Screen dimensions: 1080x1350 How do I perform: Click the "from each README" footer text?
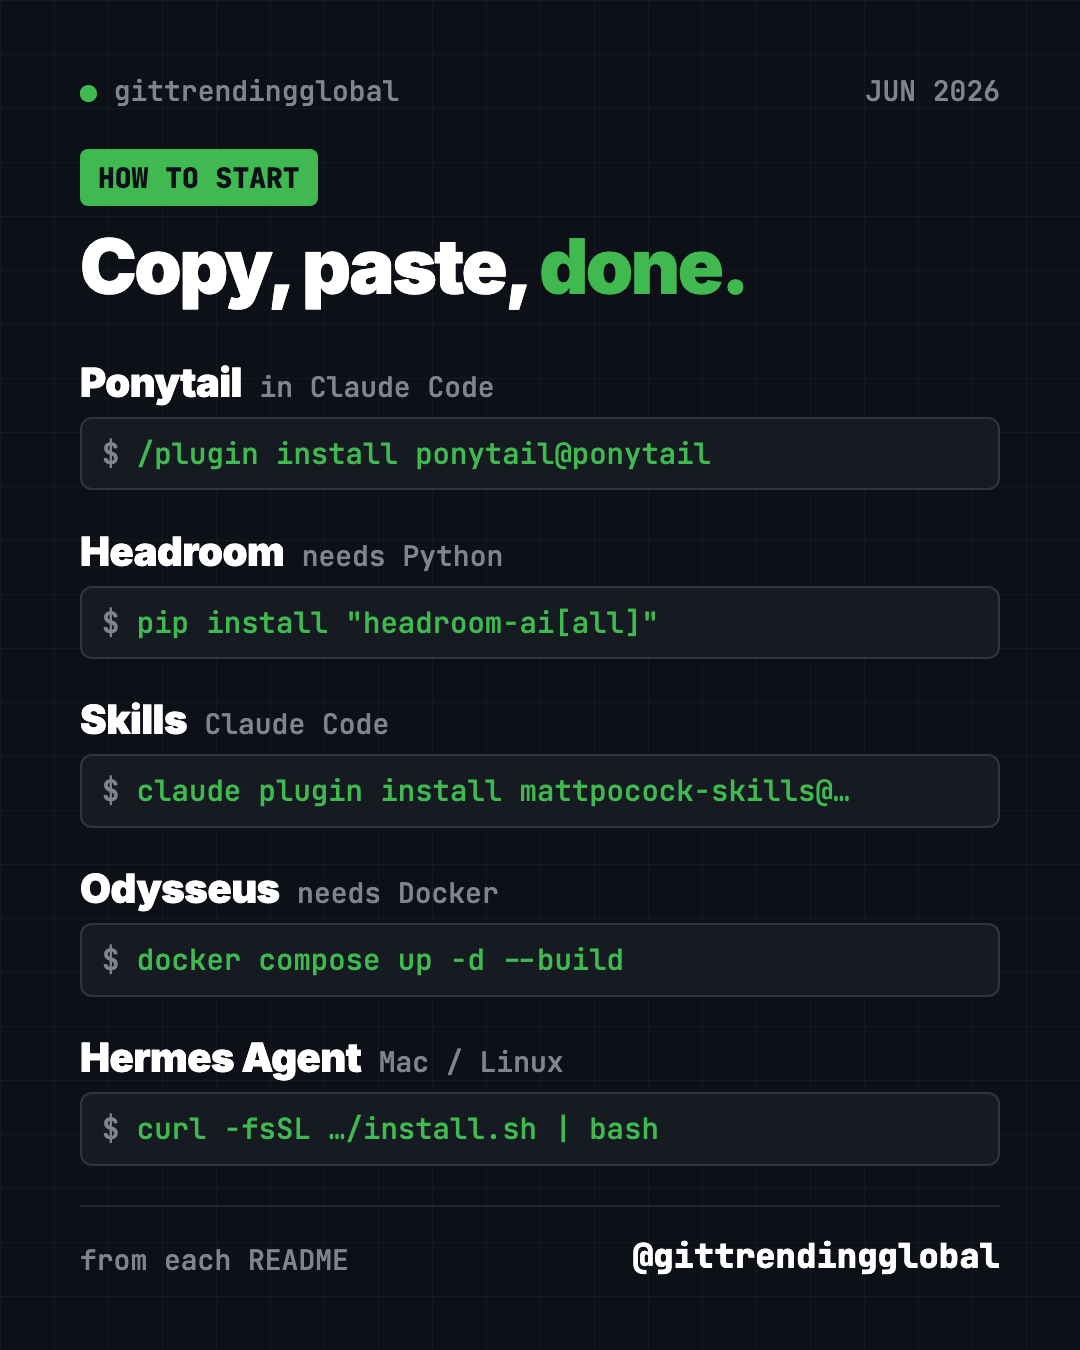tap(214, 1260)
